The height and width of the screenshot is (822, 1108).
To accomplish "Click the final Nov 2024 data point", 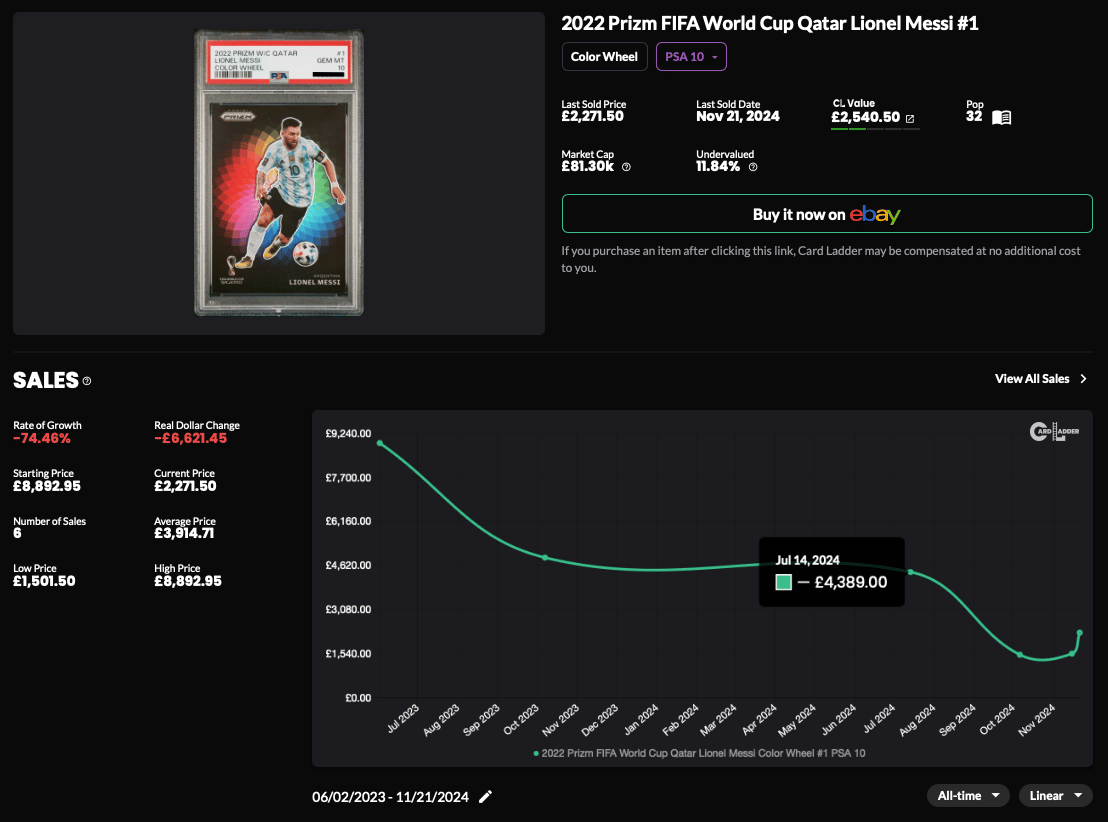I will coord(1080,633).
